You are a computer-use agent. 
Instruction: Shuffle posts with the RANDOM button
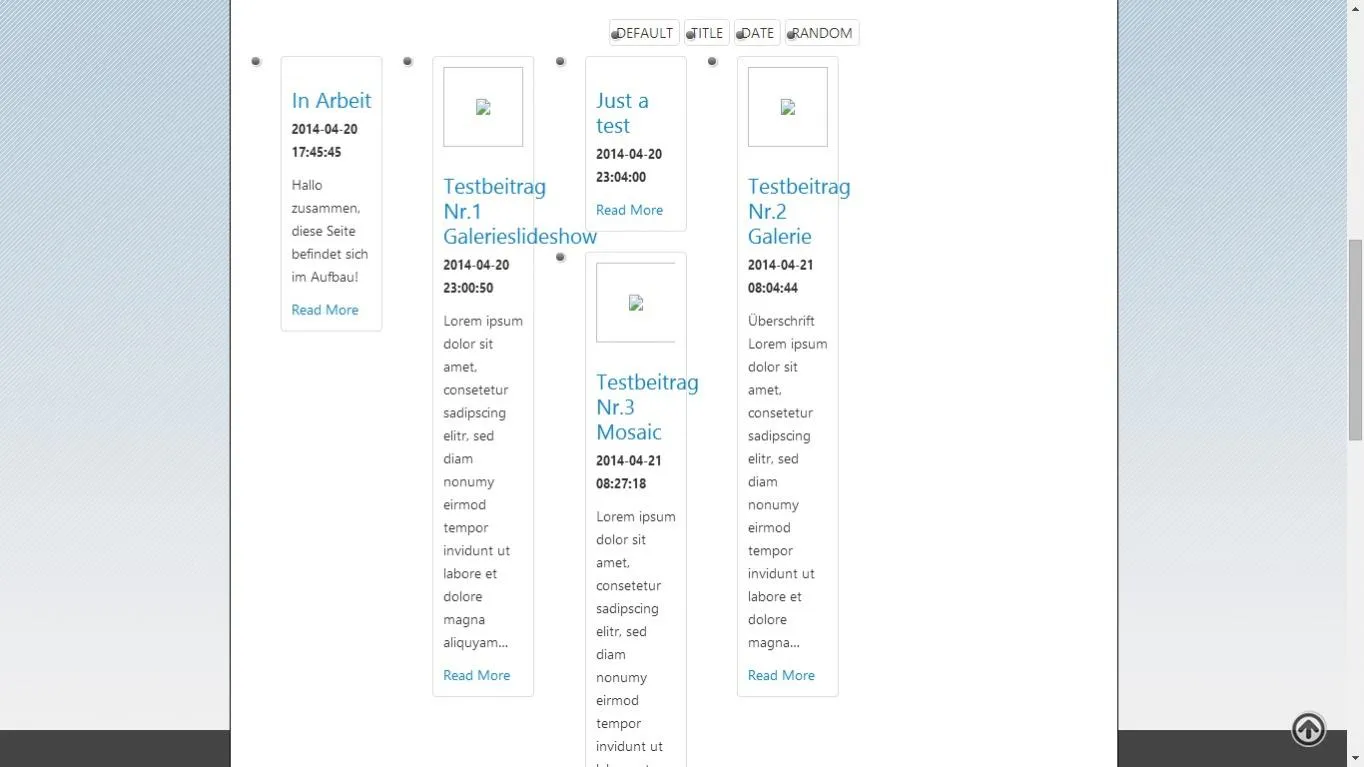pyautogui.click(x=822, y=33)
